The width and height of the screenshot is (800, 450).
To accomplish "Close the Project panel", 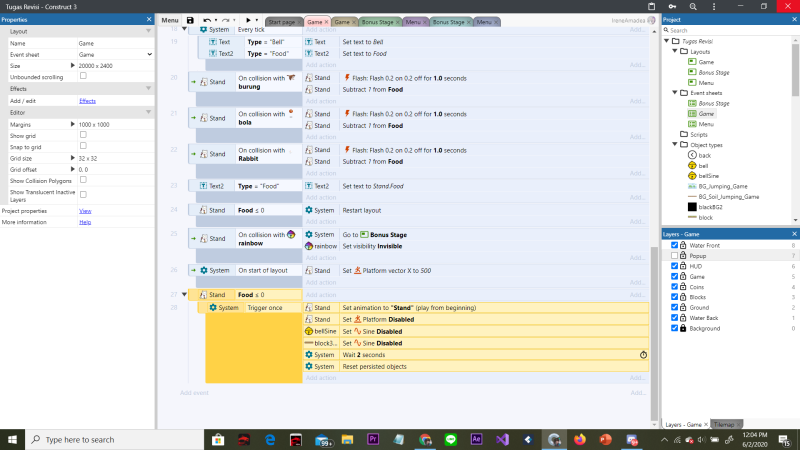I will coord(794,19).
